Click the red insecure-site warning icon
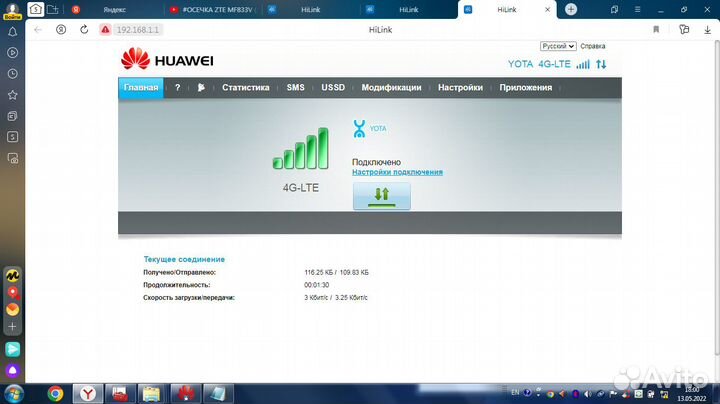The height and width of the screenshot is (404, 720). (x=105, y=30)
